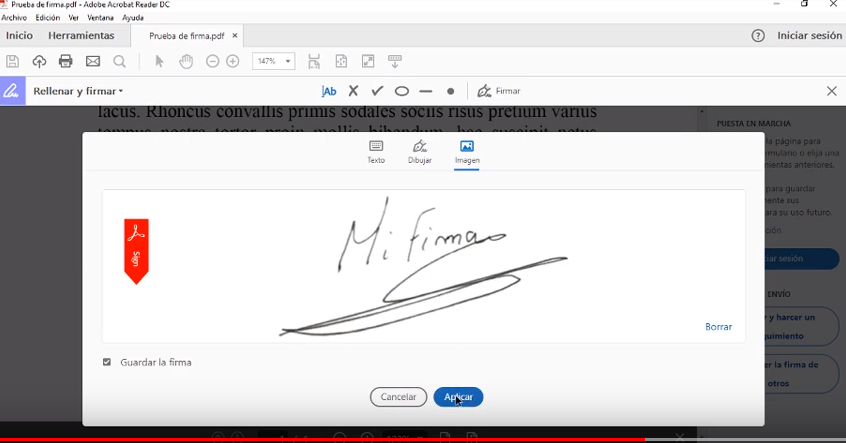The width and height of the screenshot is (846, 443).
Task: Click the save disk icon
Action: point(13,61)
